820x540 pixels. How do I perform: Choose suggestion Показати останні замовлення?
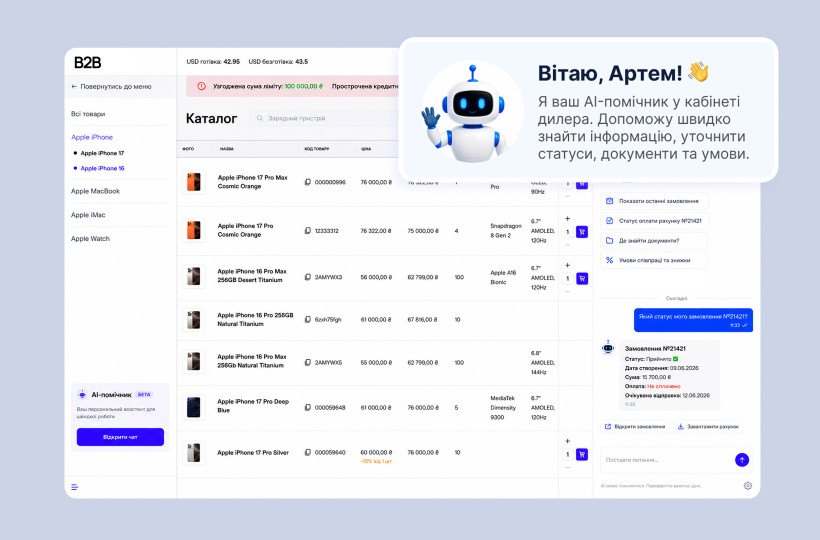tap(654, 201)
